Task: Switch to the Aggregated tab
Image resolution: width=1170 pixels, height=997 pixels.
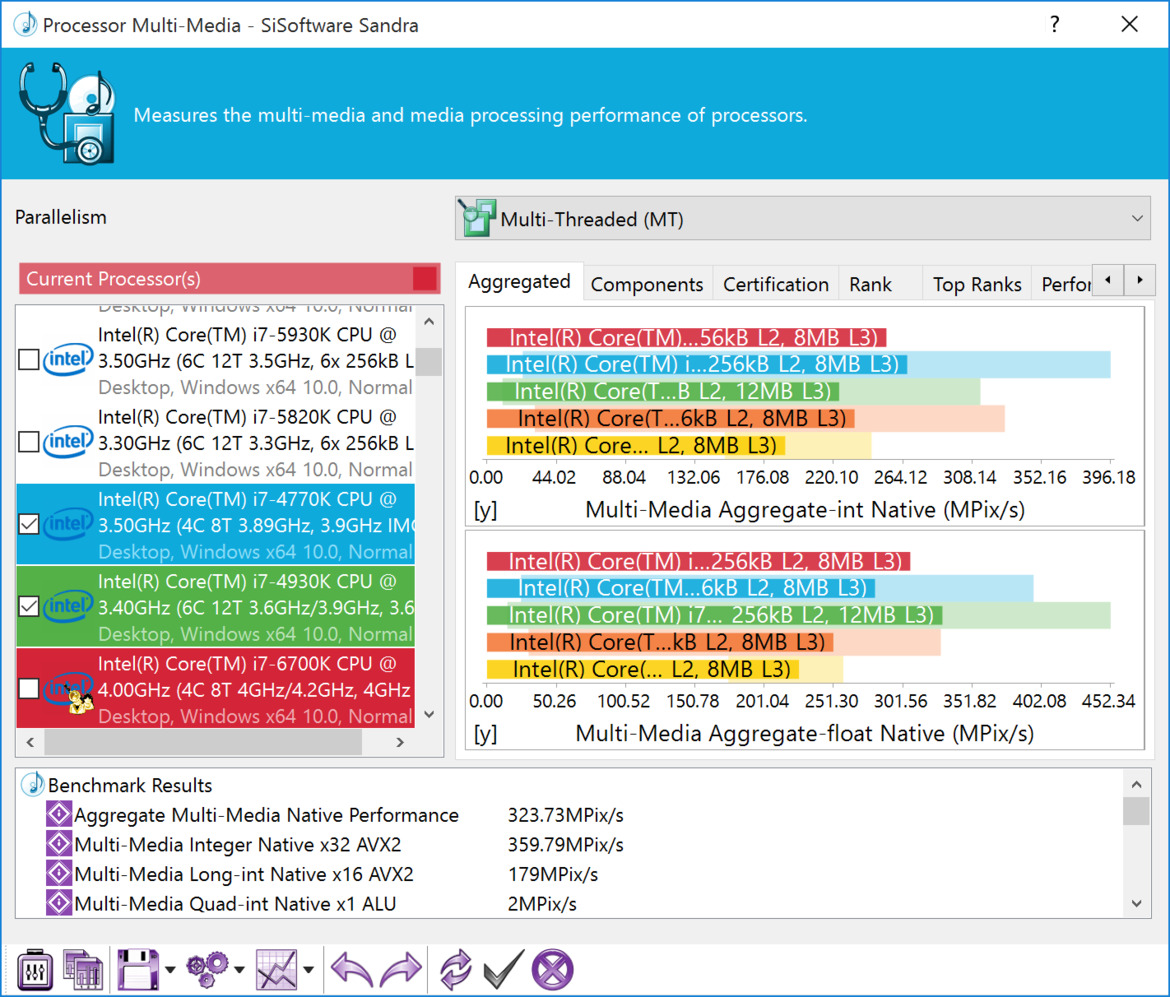Action: point(519,281)
